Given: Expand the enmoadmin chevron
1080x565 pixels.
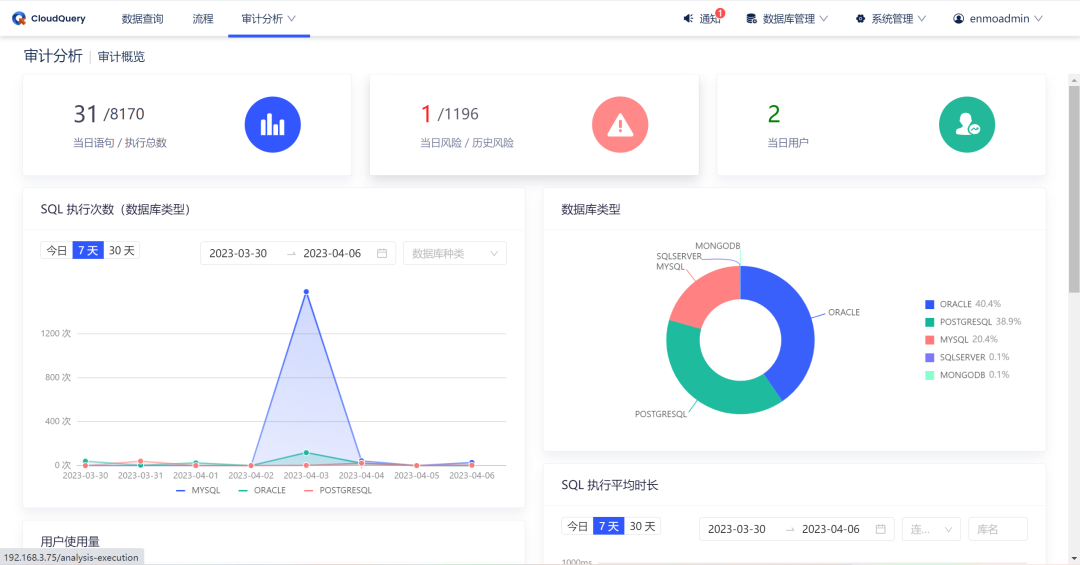Looking at the screenshot, I should coord(1039,19).
